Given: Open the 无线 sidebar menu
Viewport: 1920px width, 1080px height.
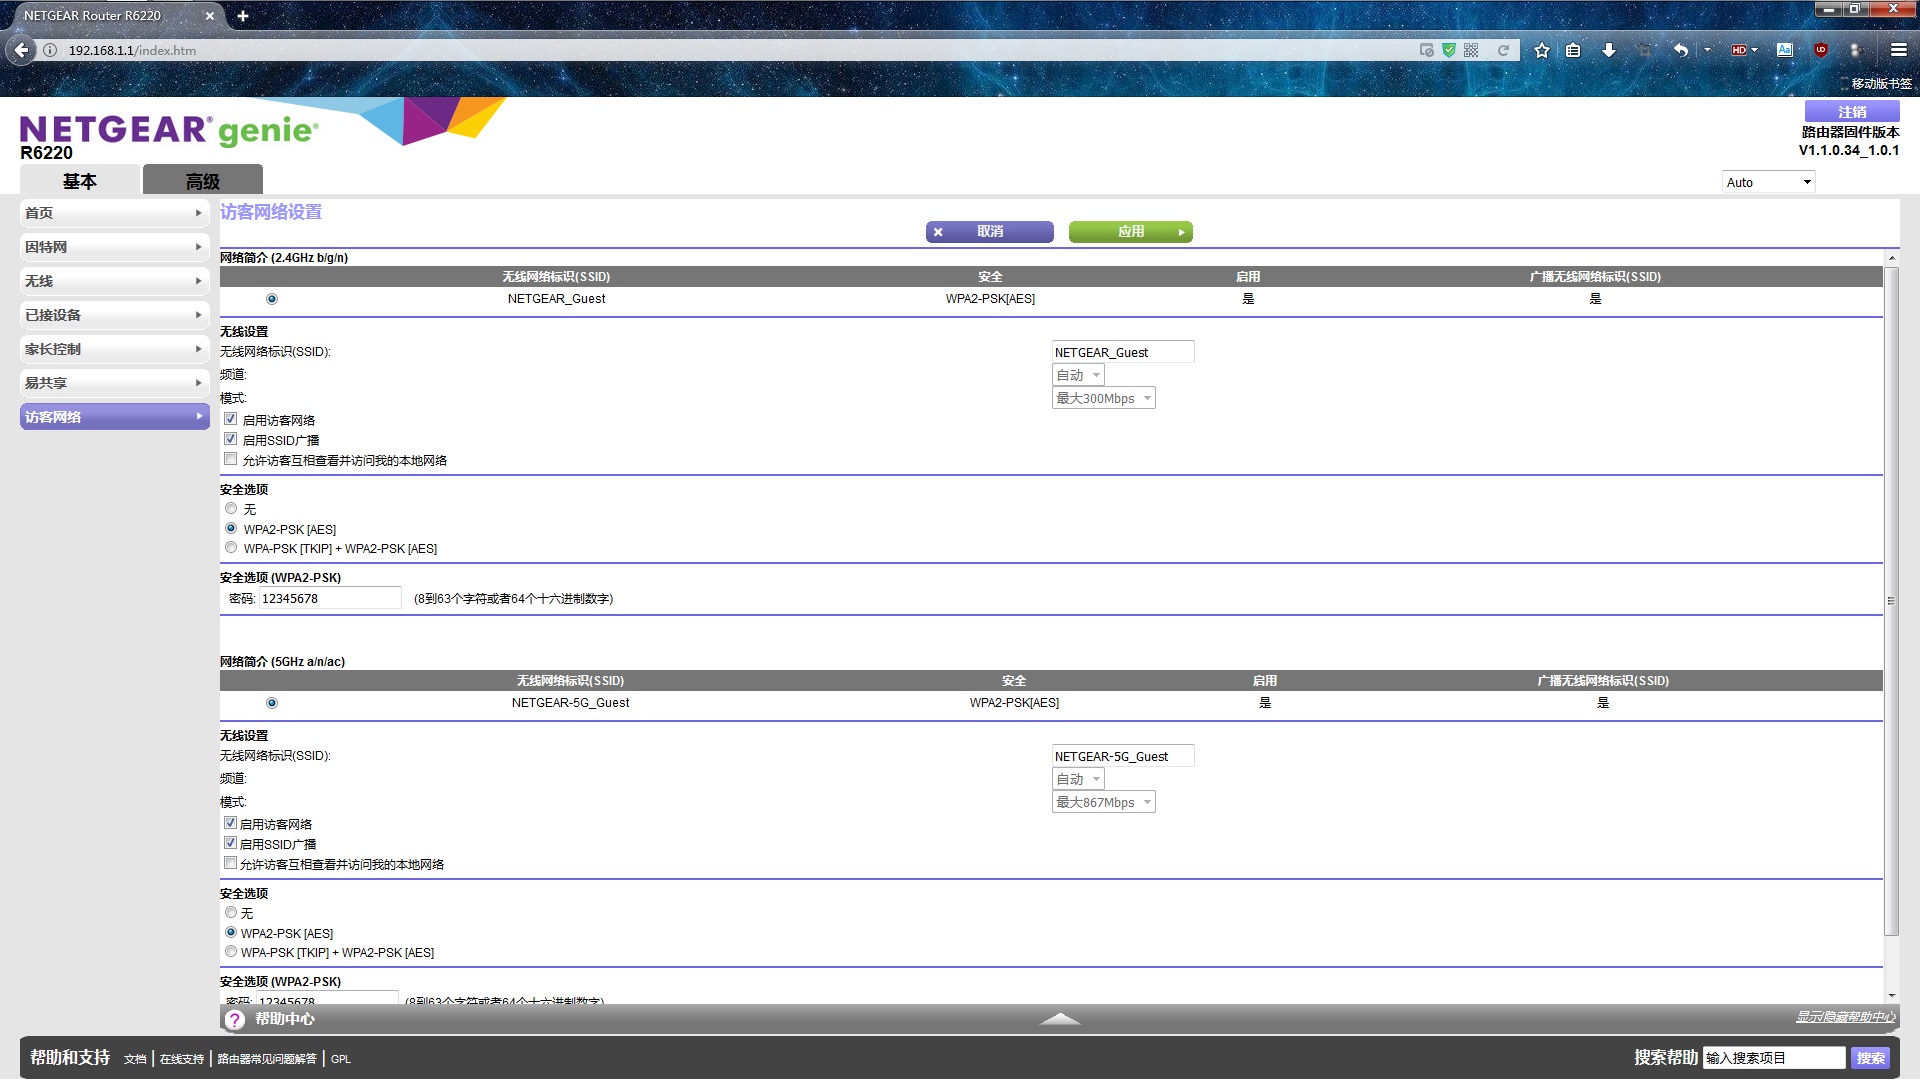Looking at the screenshot, I should click(x=114, y=281).
